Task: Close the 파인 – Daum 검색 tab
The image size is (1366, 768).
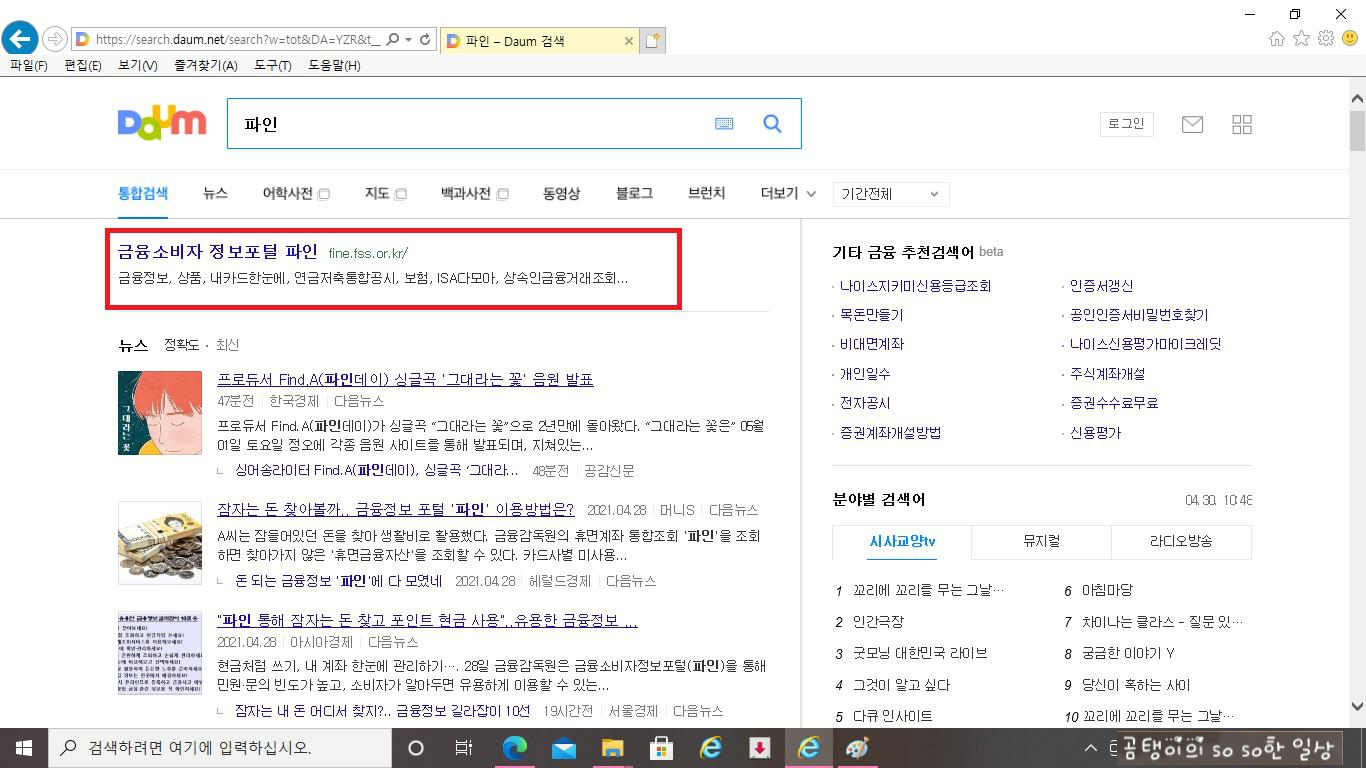Action: click(x=628, y=41)
